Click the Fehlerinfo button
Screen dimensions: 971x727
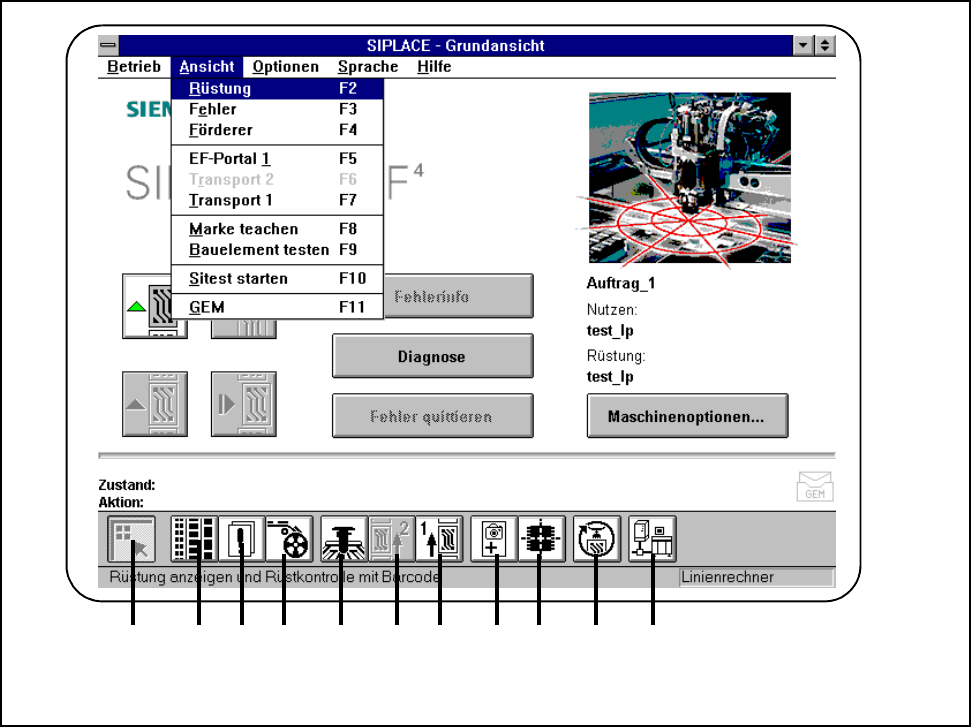[x=458, y=297]
